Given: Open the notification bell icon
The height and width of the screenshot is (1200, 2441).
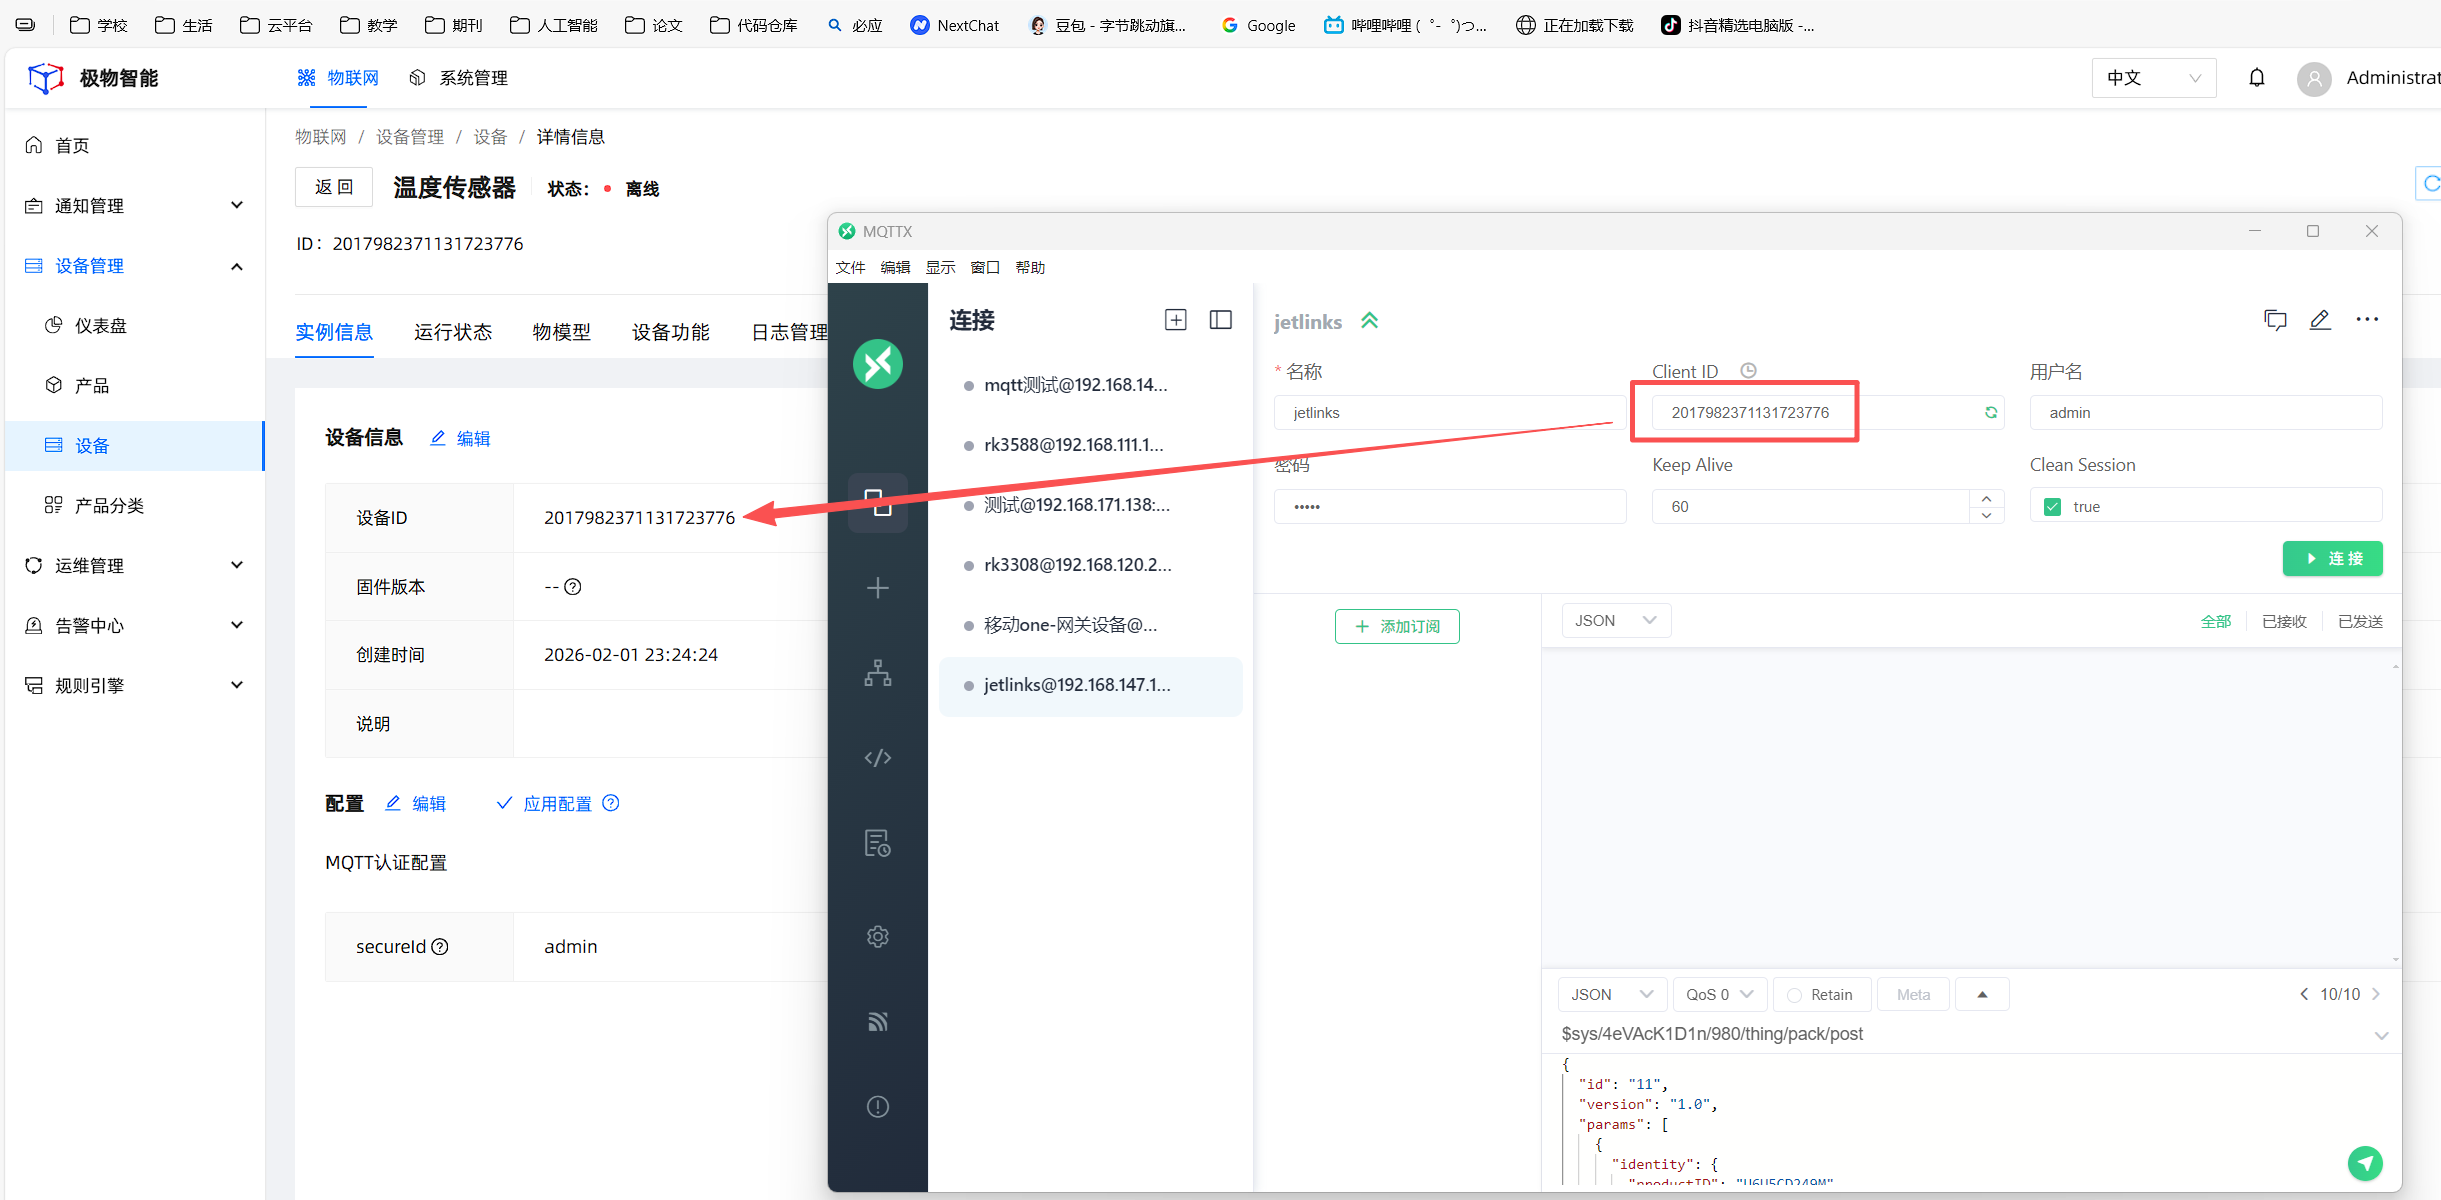Looking at the screenshot, I should (2257, 78).
